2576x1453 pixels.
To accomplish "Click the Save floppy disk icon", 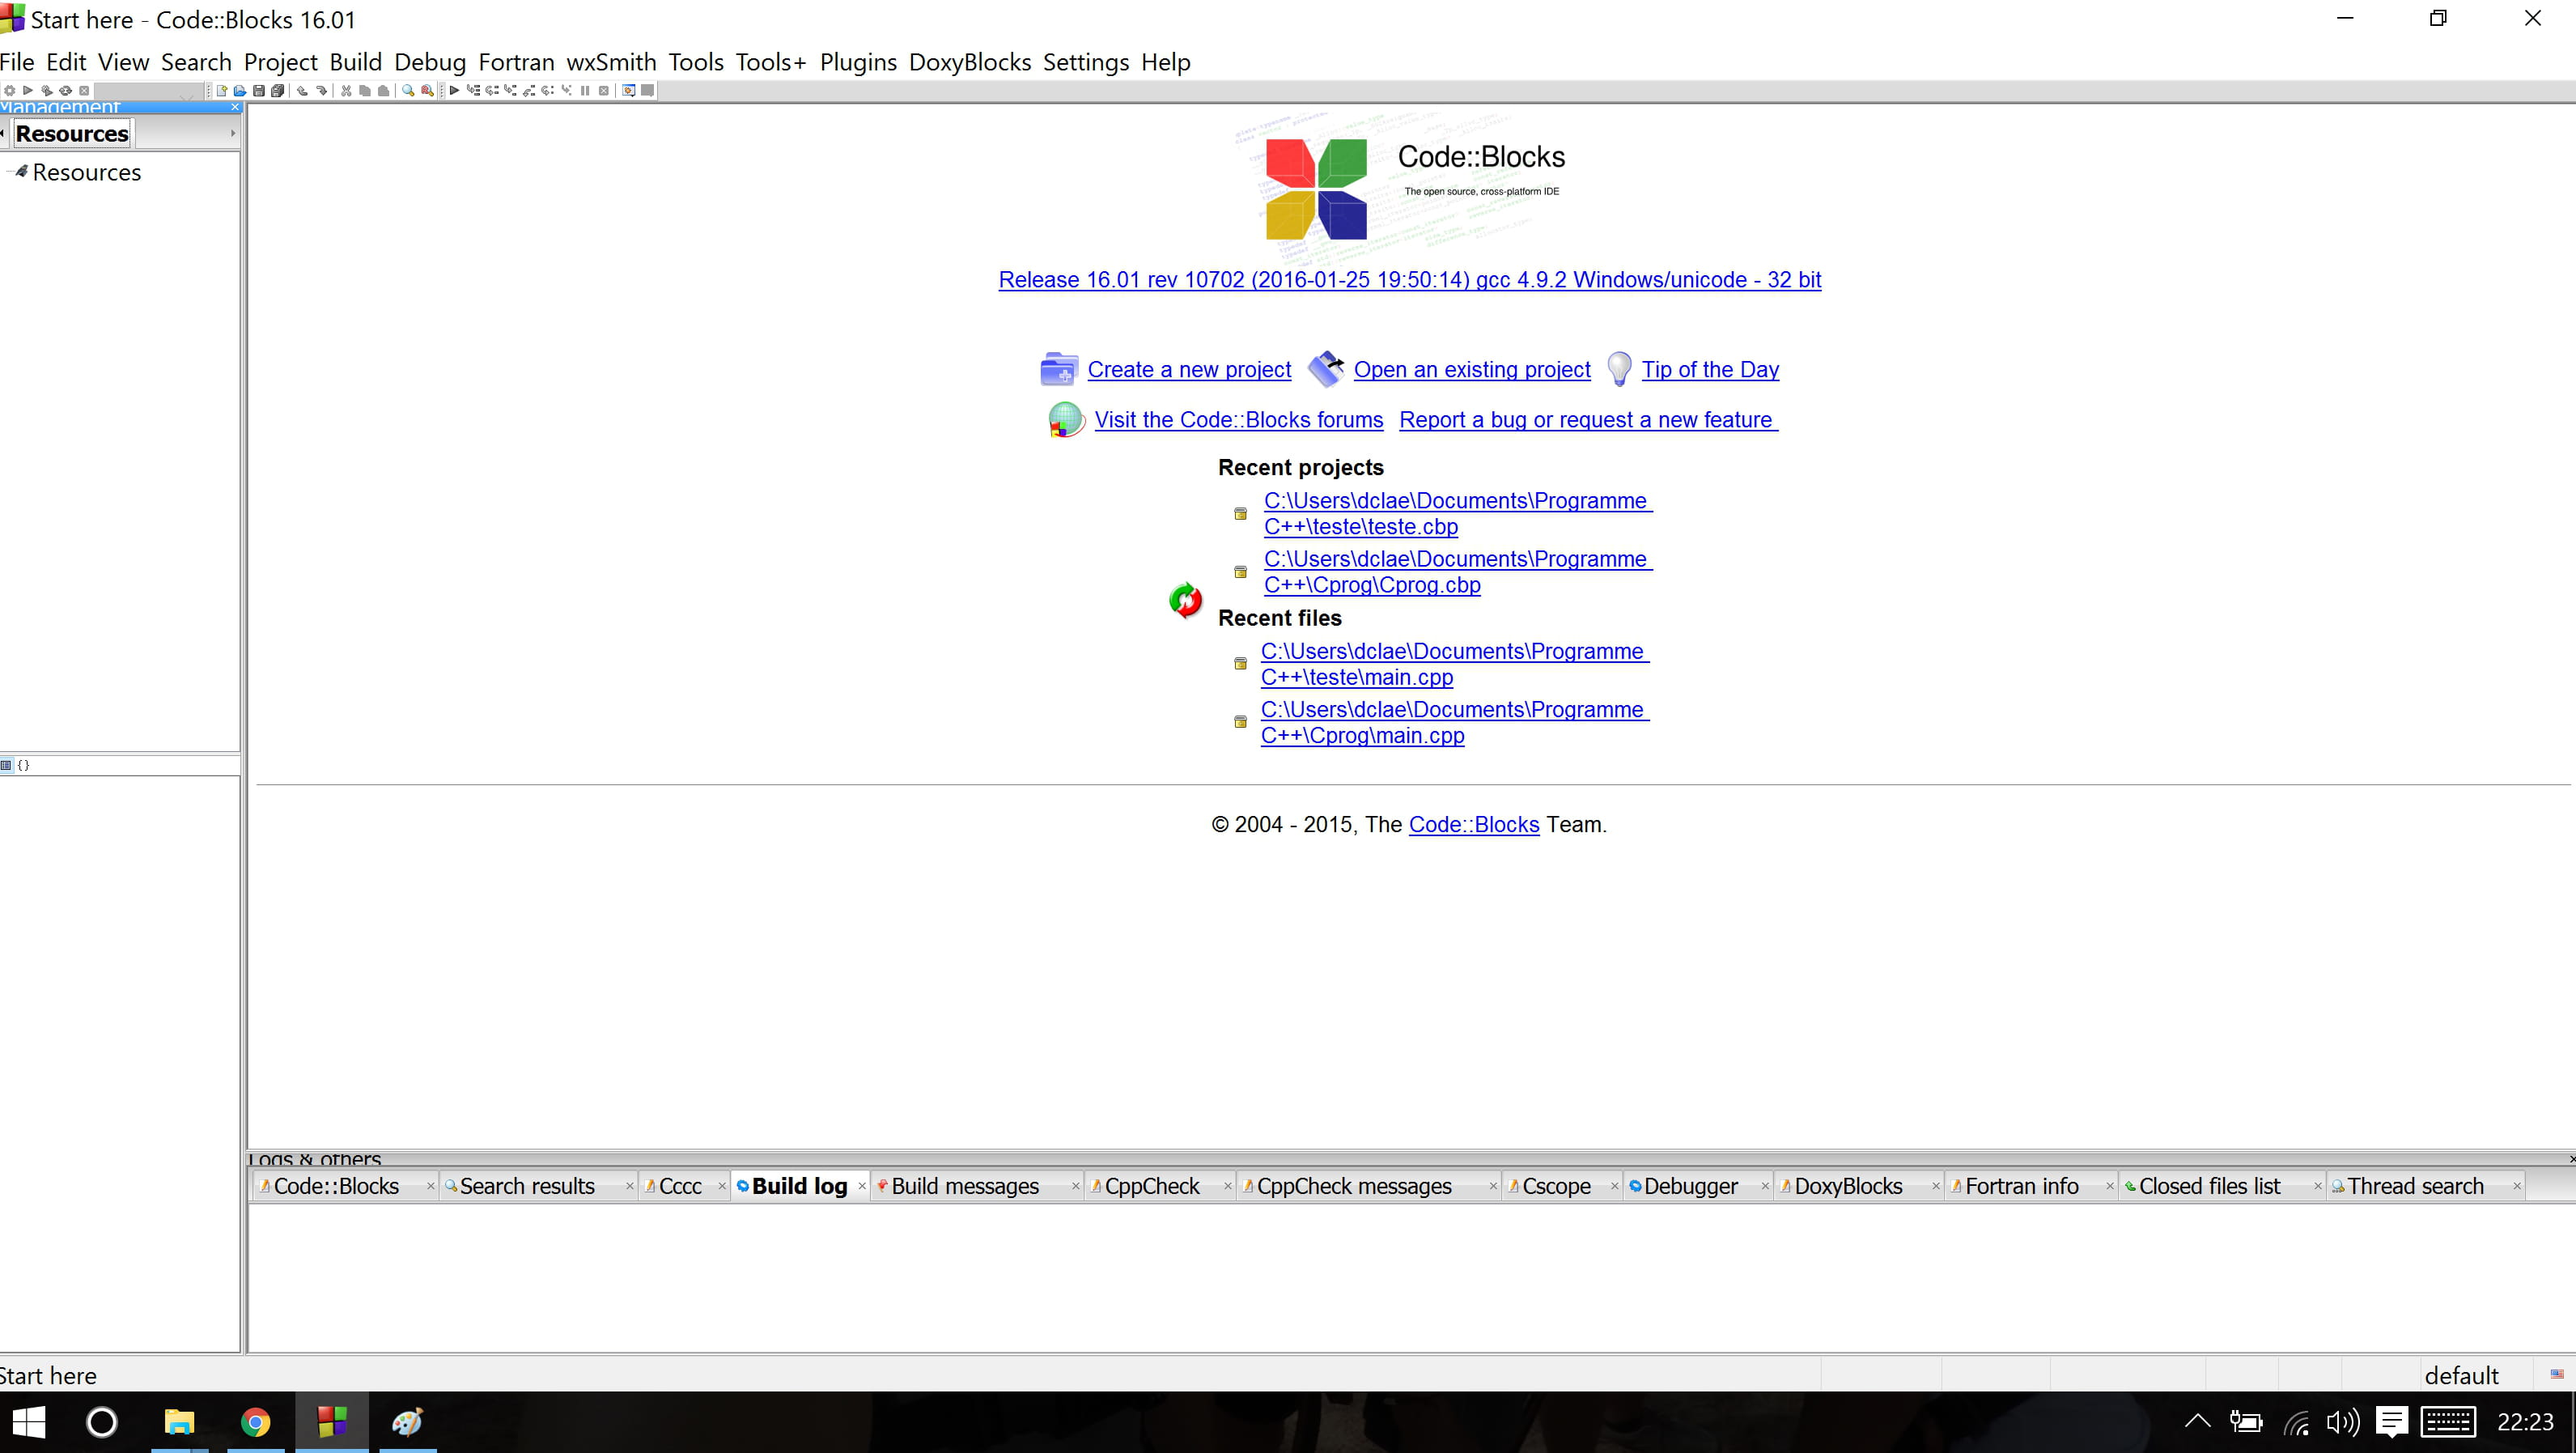I will click(x=259, y=91).
